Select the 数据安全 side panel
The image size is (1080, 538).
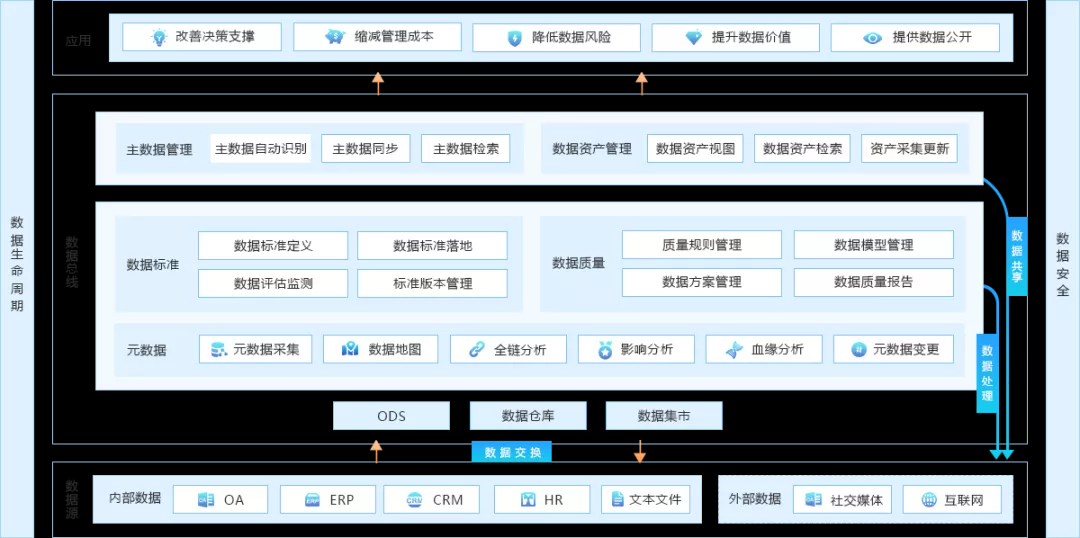point(1062,270)
